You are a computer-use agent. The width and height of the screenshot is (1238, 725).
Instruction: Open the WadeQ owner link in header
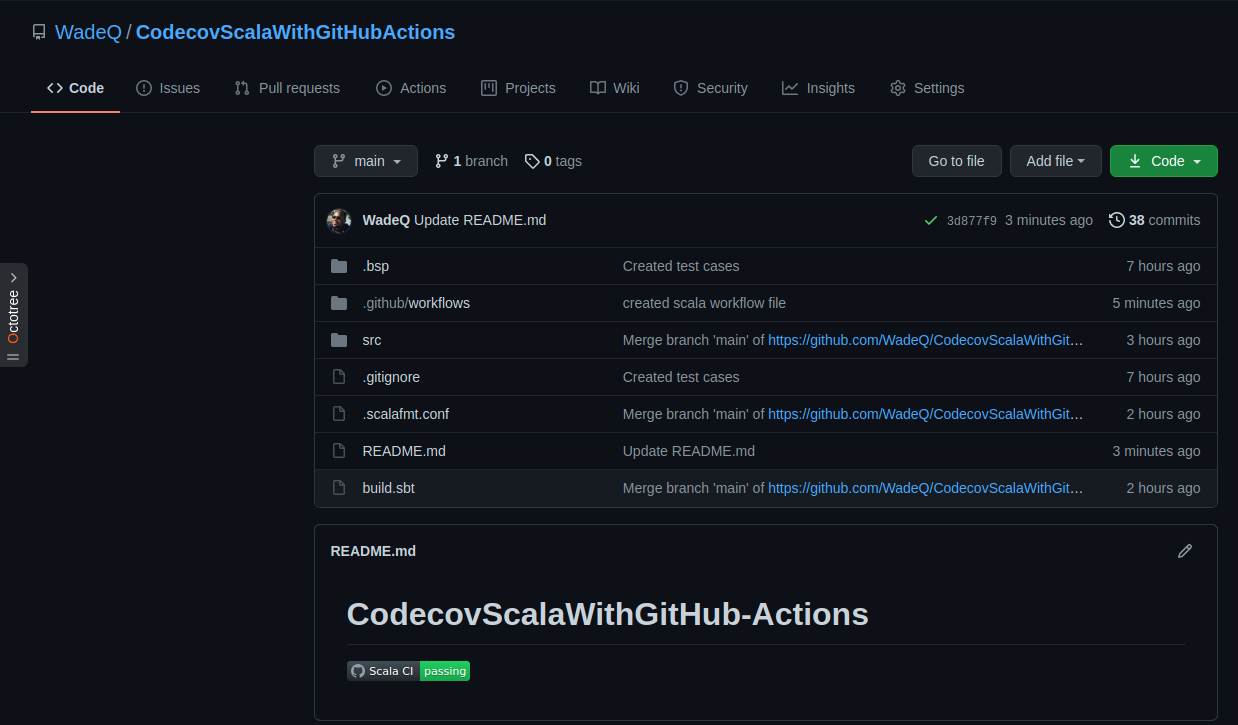coord(88,32)
